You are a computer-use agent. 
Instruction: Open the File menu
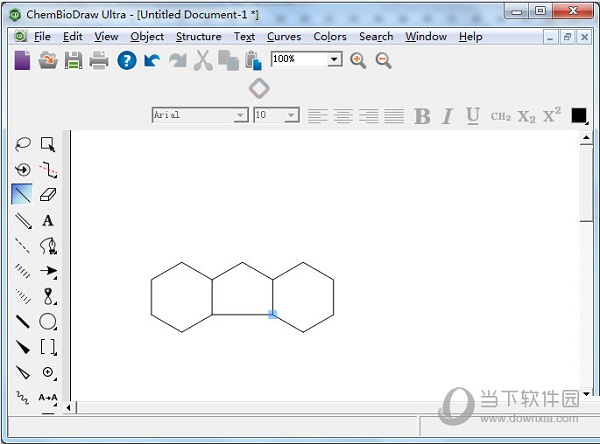[42, 36]
